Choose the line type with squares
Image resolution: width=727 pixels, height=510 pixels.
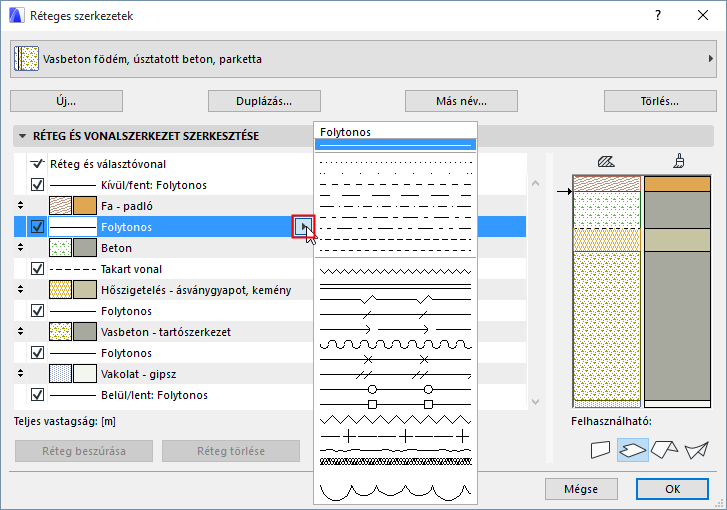395,404
